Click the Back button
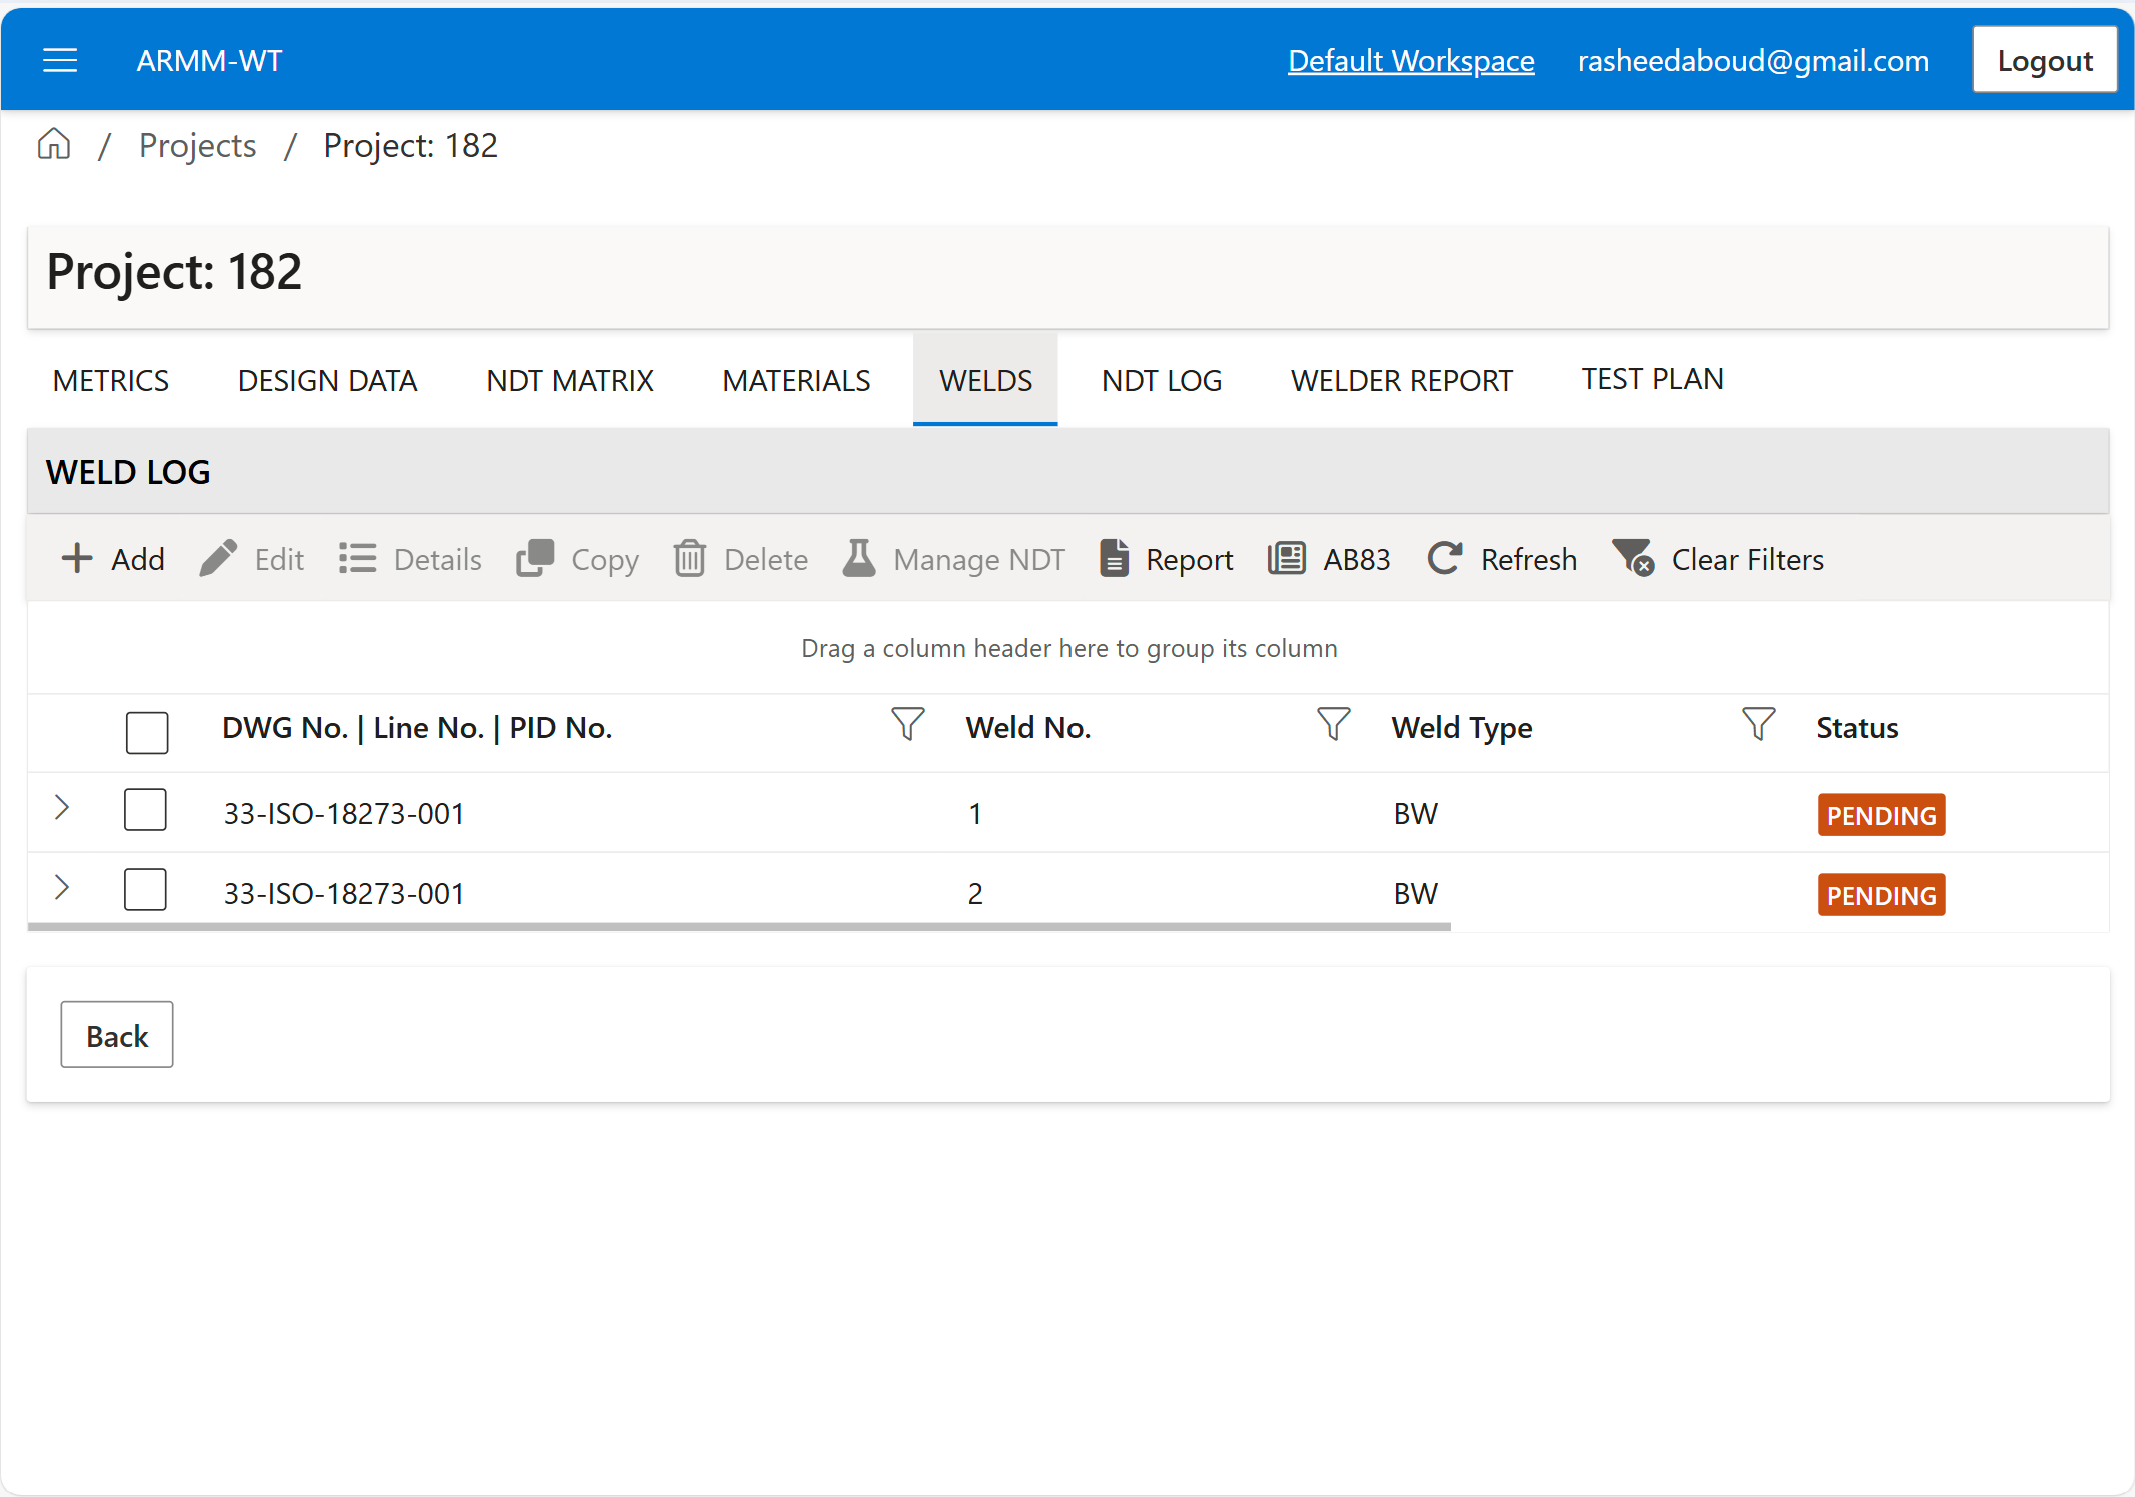2135x1497 pixels. click(x=117, y=1035)
